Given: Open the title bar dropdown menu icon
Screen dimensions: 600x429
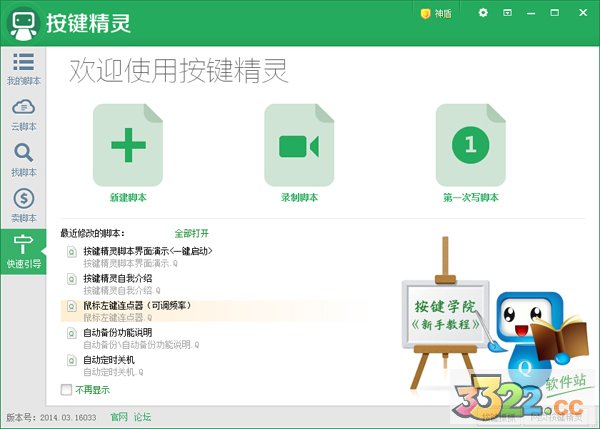Looking at the screenshot, I should coord(507,13).
